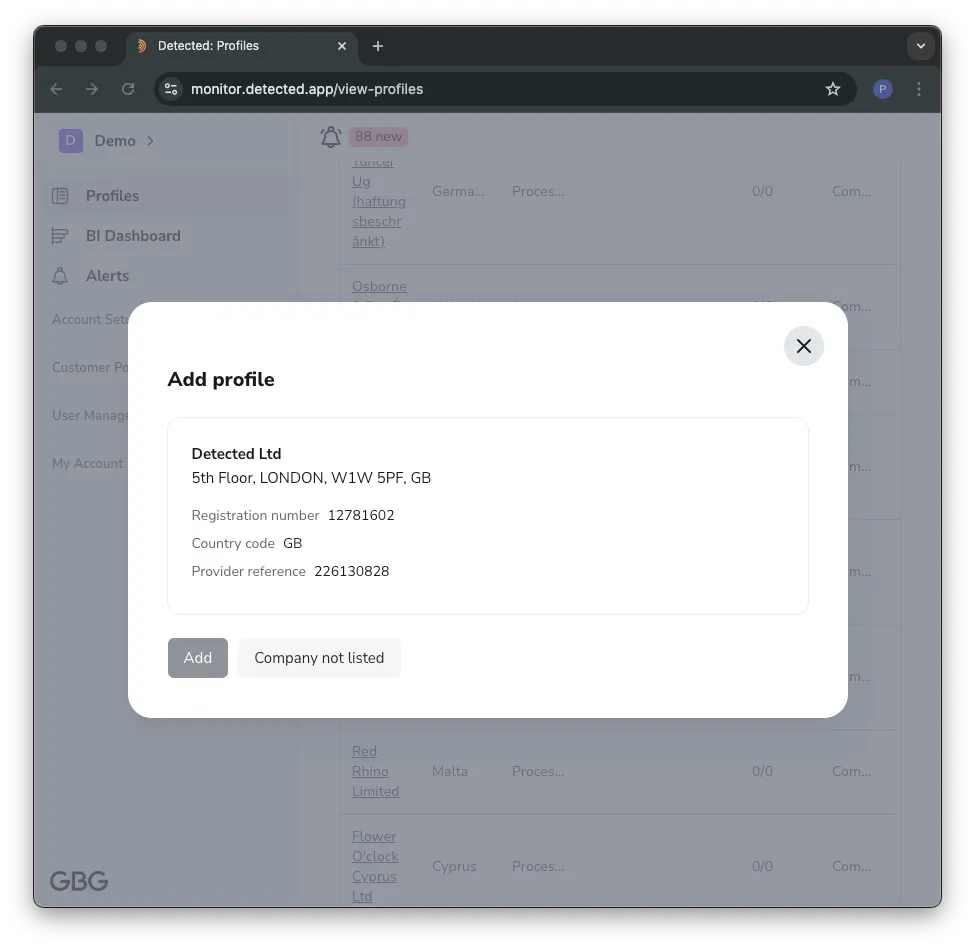Click the address 5th Floor, LONDON text
Screen dimensions: 975x949
[311, 478]
